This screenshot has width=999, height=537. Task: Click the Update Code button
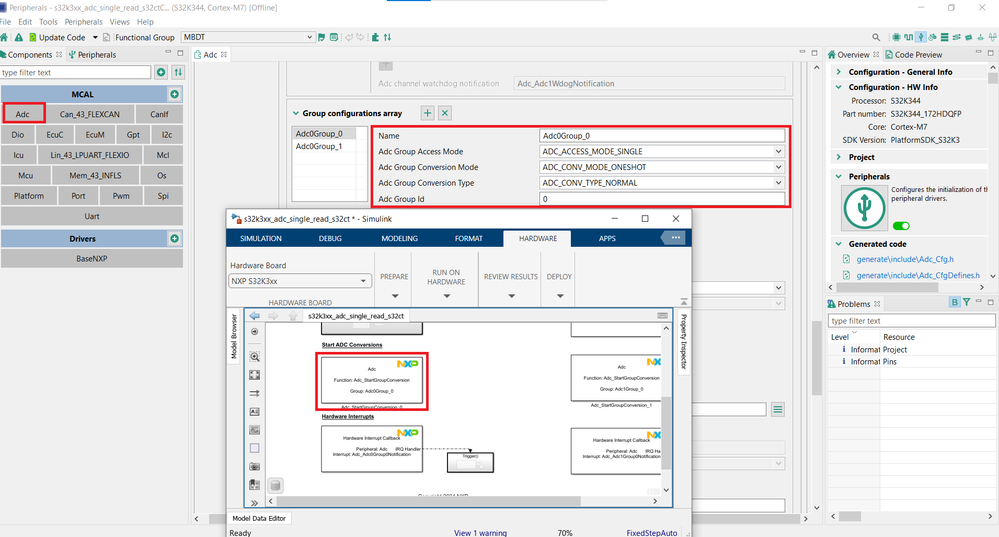57,38
